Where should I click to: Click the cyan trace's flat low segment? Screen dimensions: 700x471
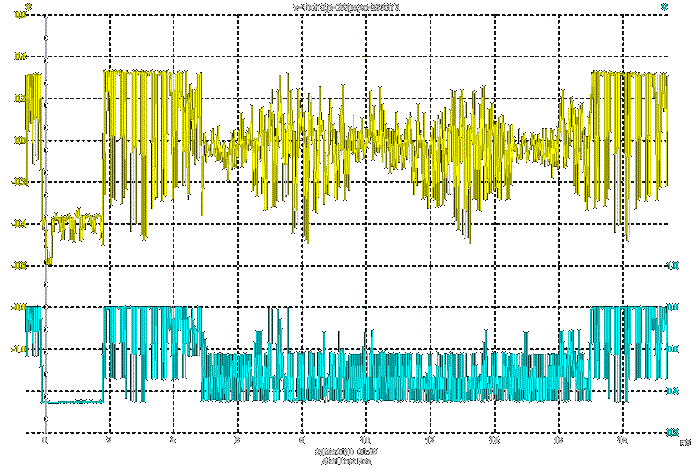[x=74, y=401]
